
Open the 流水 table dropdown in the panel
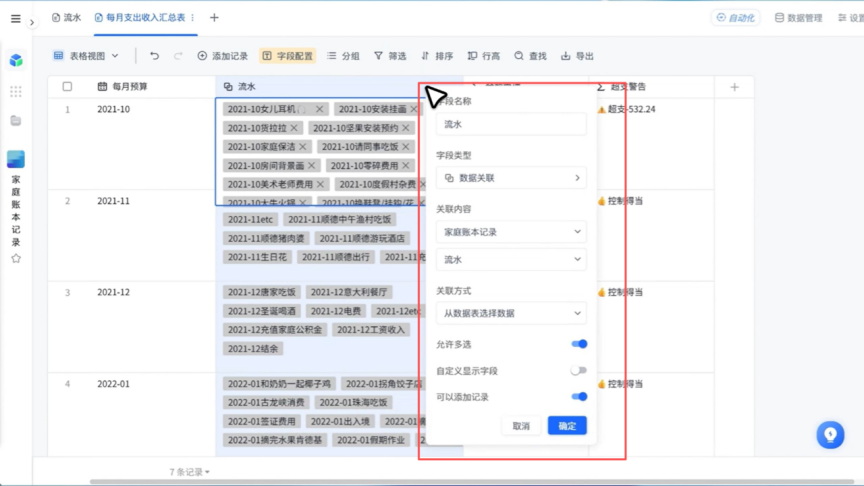[511, 260]
